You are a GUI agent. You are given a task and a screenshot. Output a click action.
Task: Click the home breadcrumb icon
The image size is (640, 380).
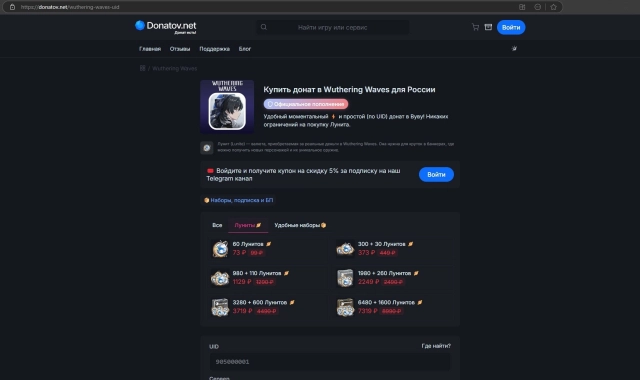(142, 68)
